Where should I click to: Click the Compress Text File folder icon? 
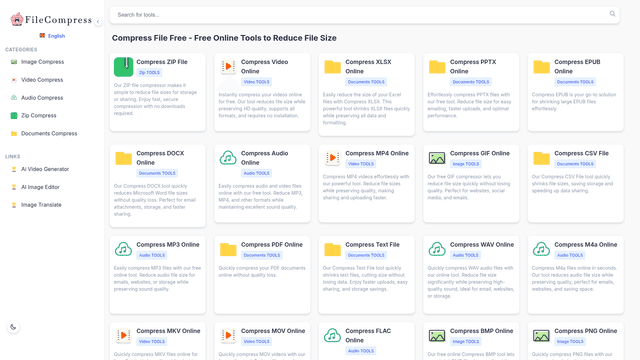click(x=333, y=249)
